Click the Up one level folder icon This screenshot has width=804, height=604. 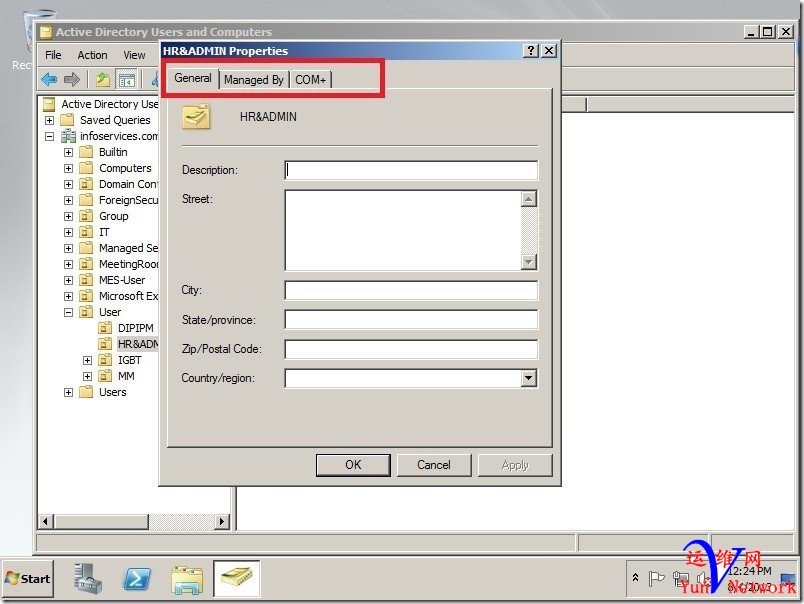[103, 79]
